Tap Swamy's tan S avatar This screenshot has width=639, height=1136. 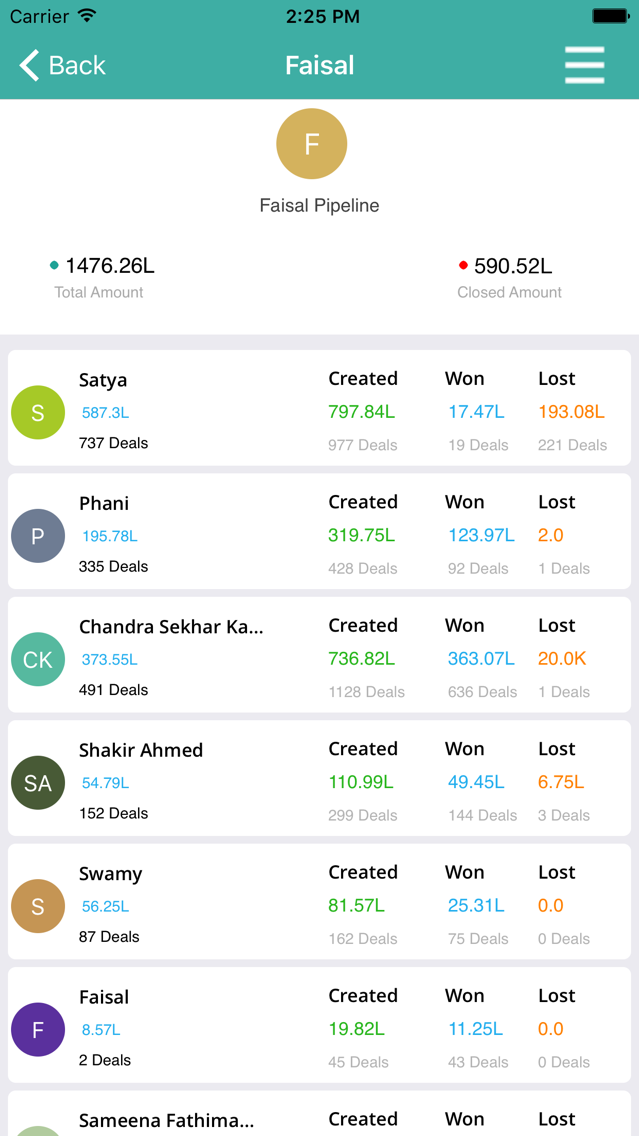[x=38, y=906]
